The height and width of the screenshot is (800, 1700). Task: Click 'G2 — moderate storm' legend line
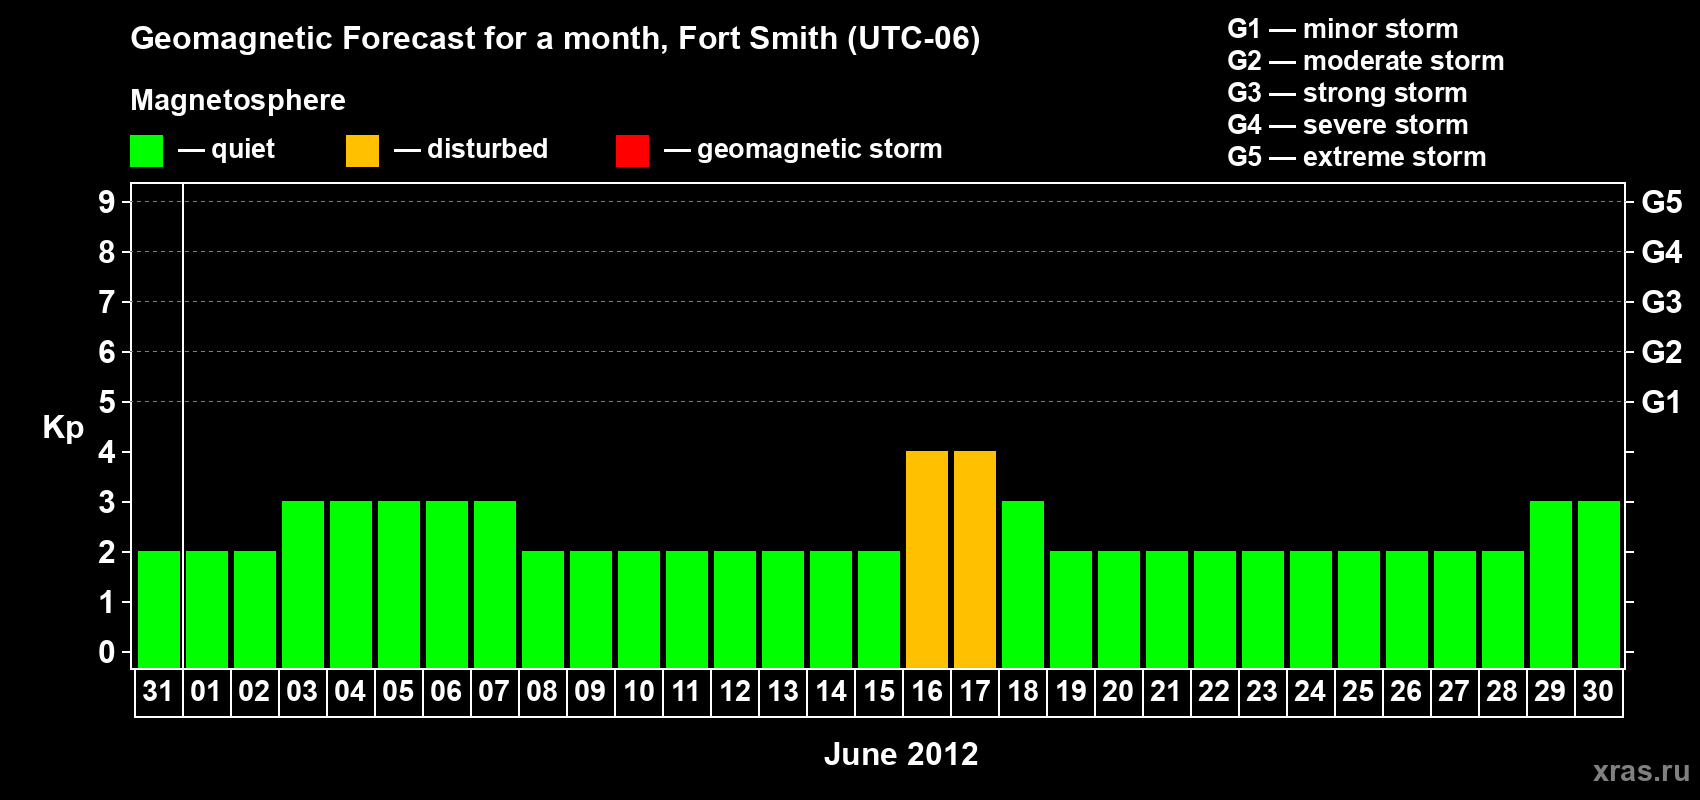[x=1366, y=61]
